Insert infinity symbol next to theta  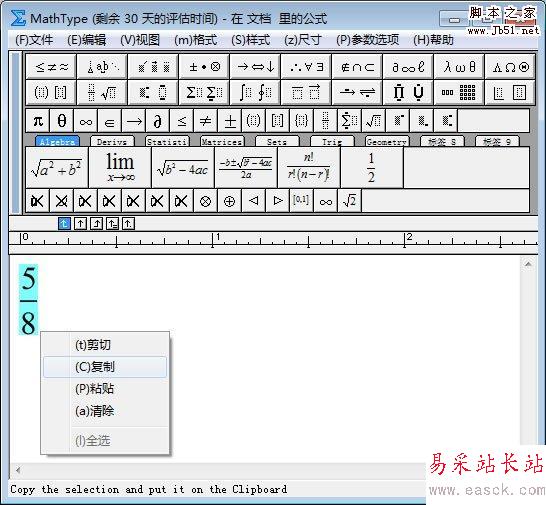86,121
